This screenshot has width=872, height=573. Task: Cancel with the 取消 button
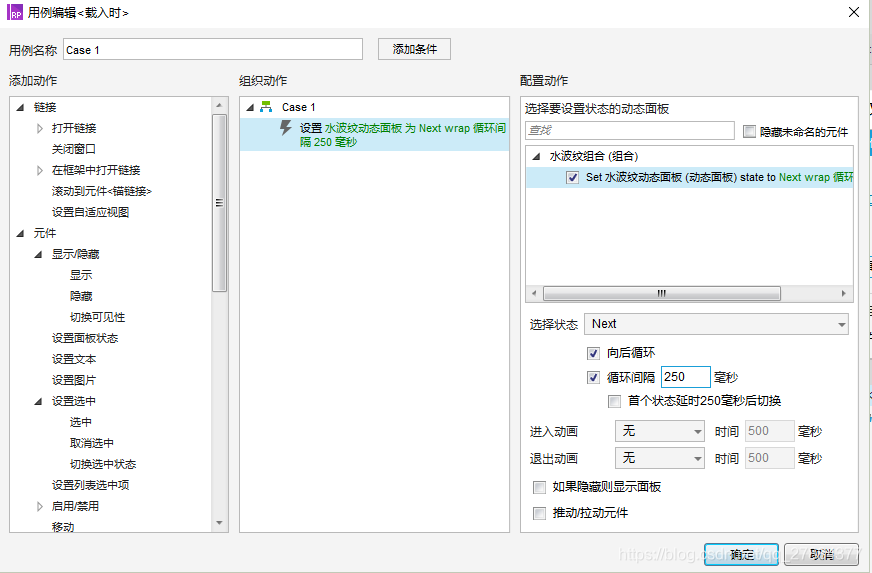821,554
